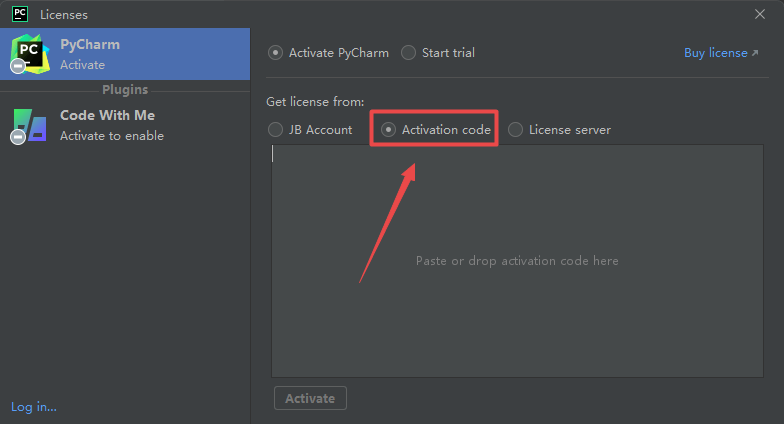Viewport: 784px width, 424px height.
Task: Click the Code With Me plugin icon
Action: pyautogui.click(x=30, y=124)
